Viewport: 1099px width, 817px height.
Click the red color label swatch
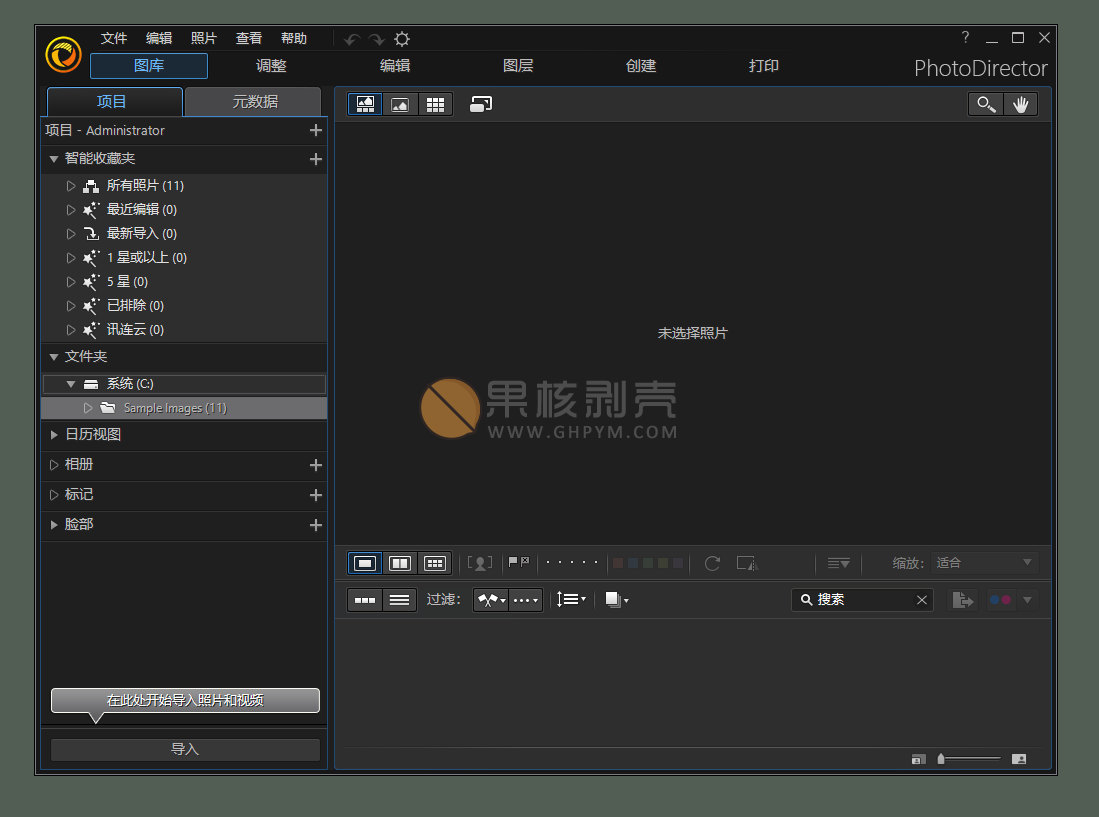click(x=618, y=563)
